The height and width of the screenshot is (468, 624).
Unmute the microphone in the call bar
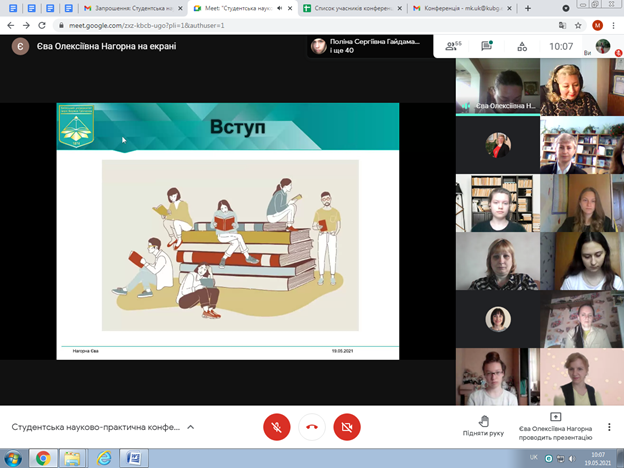click(x=277, y=427)
